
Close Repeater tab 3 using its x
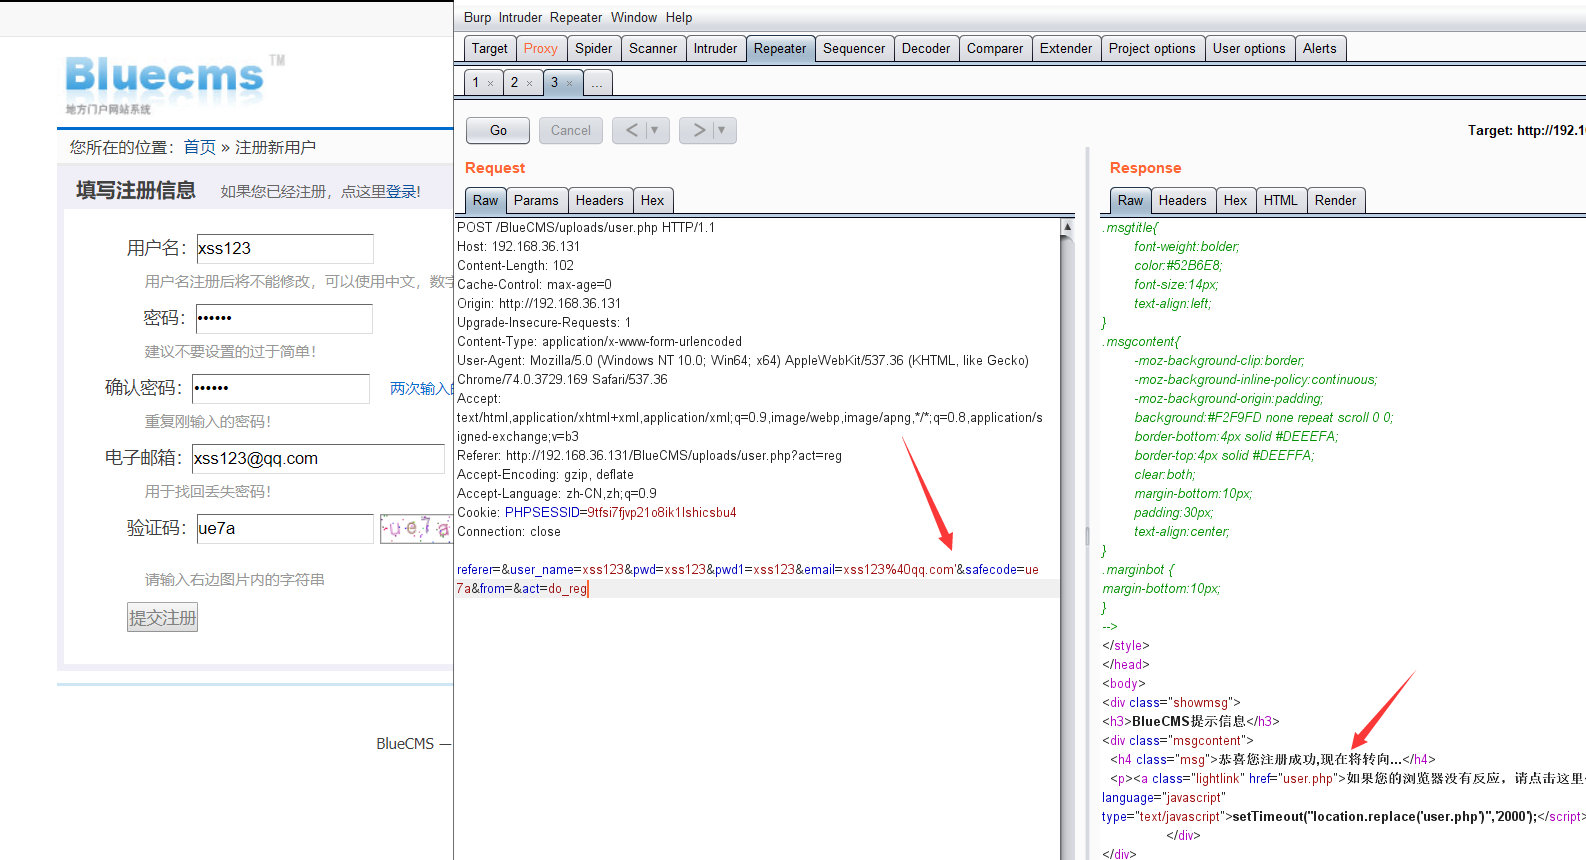tap(569, 83)
